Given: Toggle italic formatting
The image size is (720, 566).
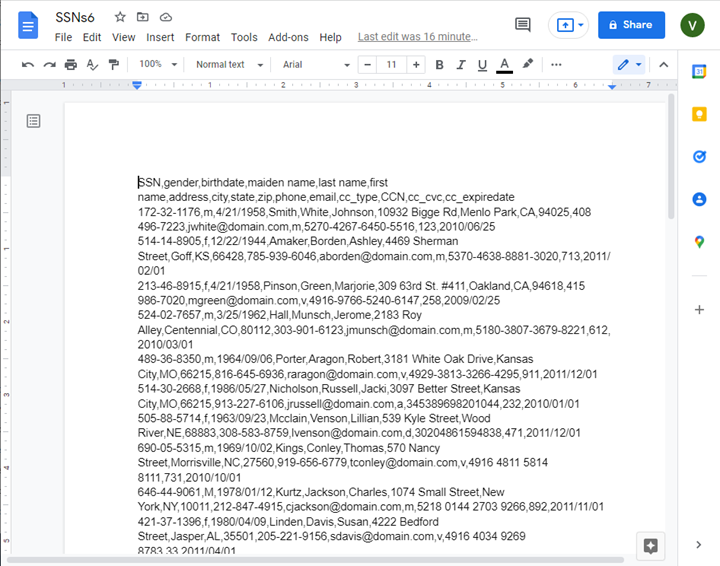Looking at the screenshot, I should pyautogui.click(x=460, y=65).
